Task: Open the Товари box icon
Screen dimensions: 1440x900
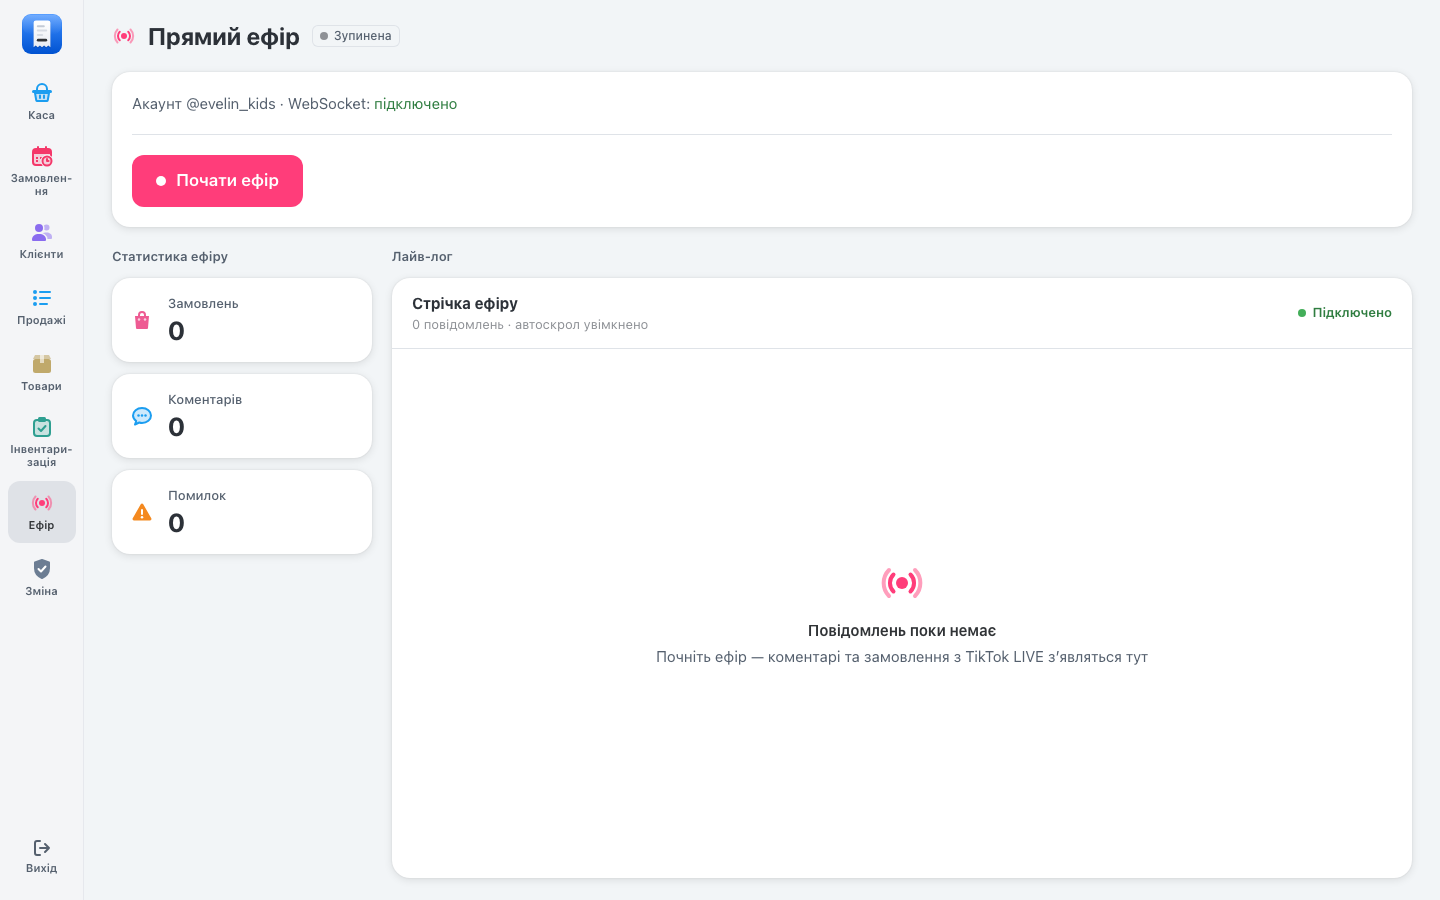Action: (x=42, y=364)
